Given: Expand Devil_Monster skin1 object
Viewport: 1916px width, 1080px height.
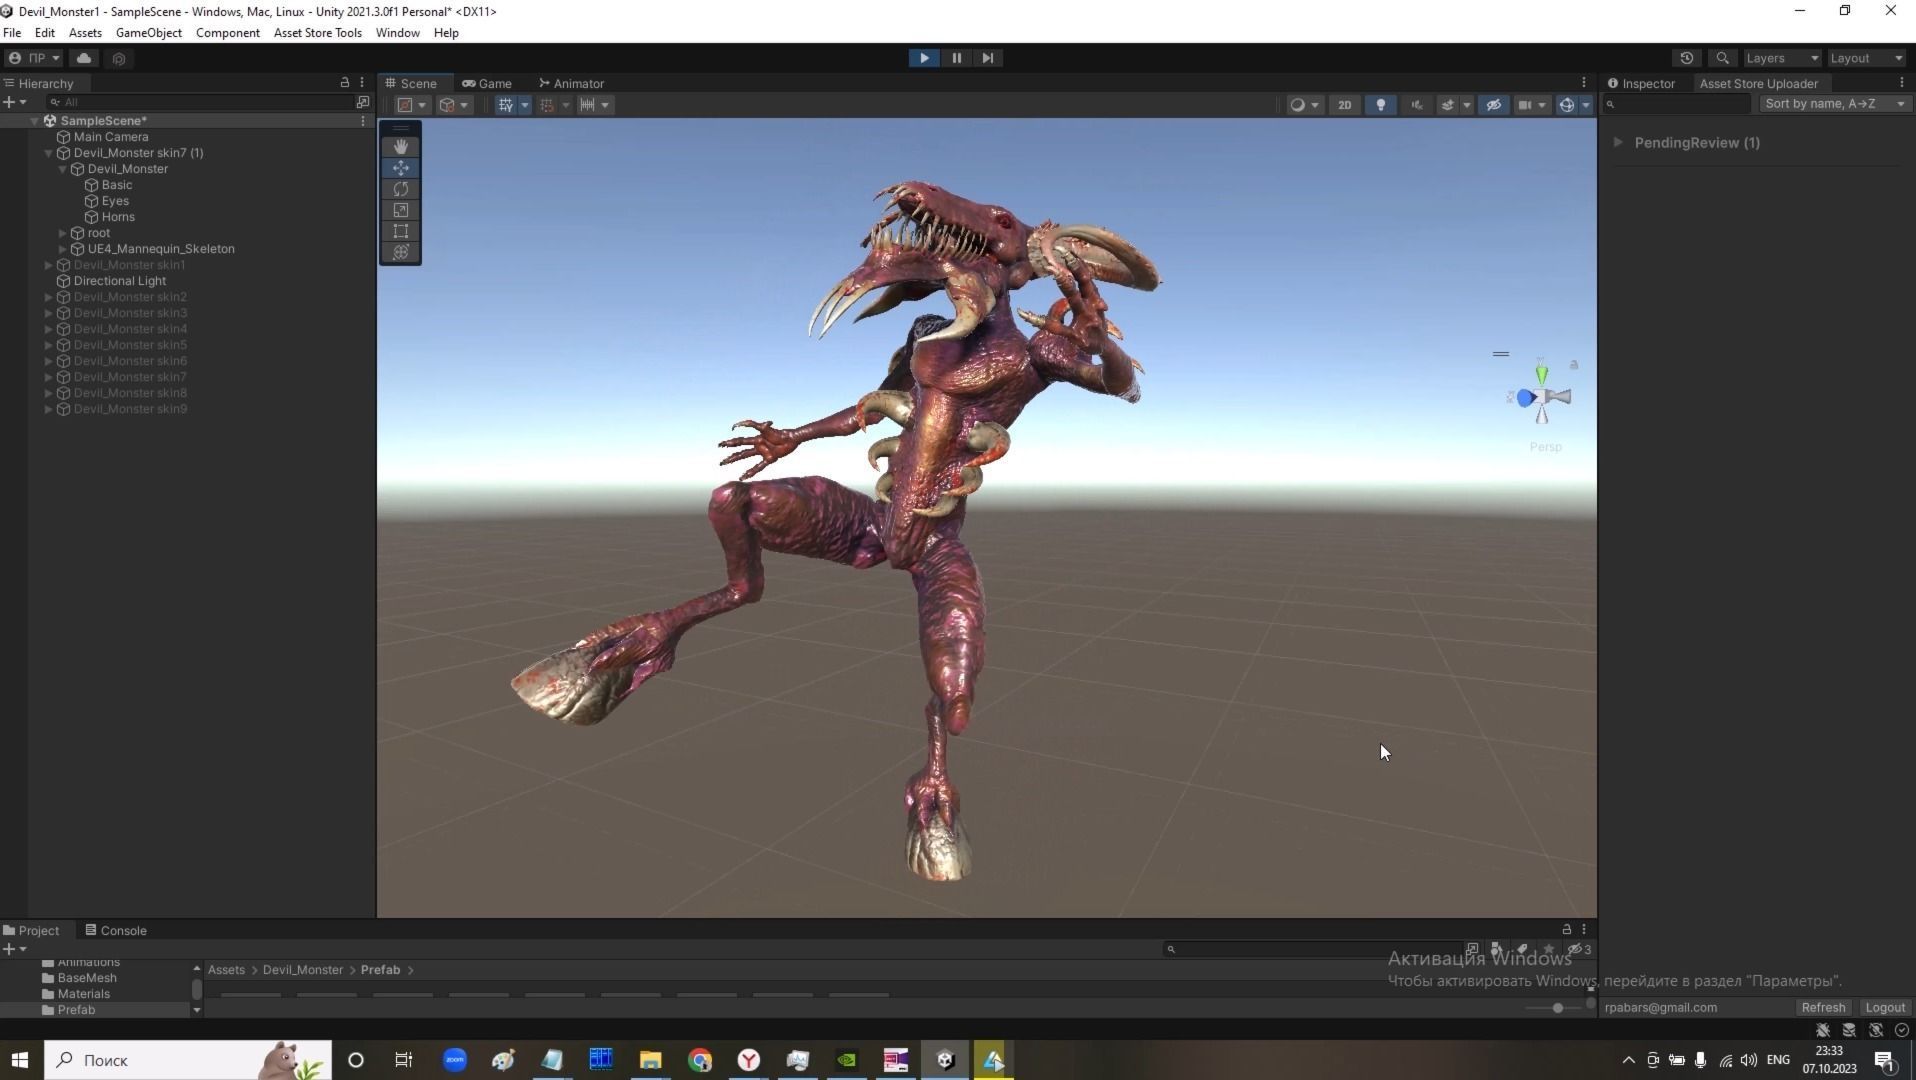Looking at the screenshot, I should click(x=48, y=265).
